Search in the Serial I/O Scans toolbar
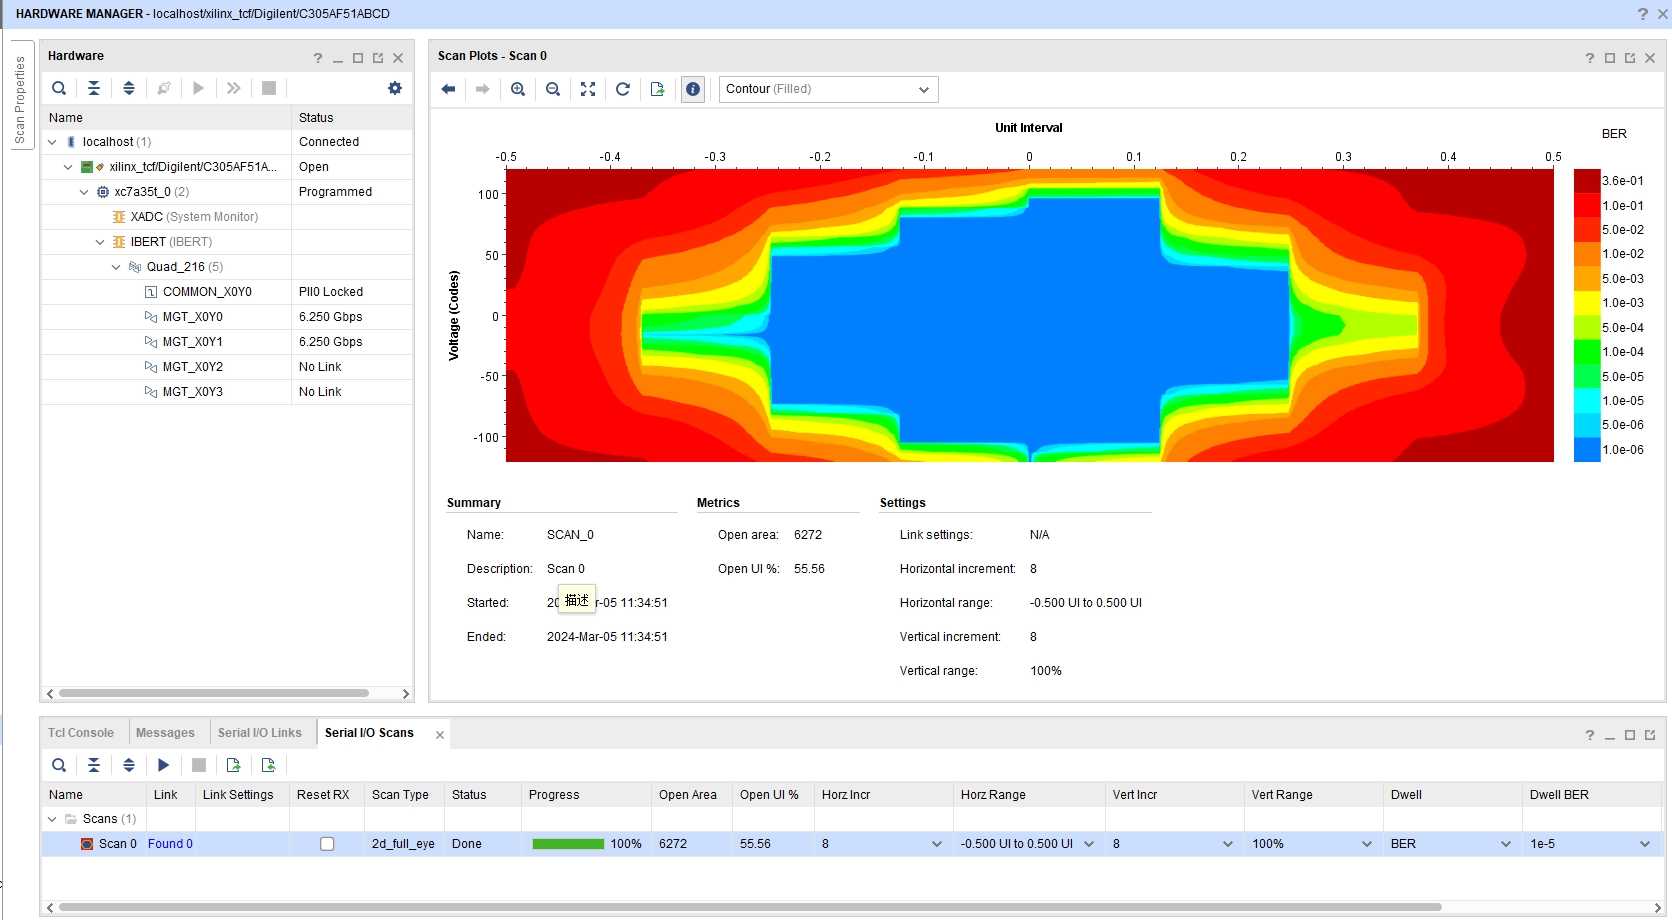1672x920 pixels. [x=59, y=765]
